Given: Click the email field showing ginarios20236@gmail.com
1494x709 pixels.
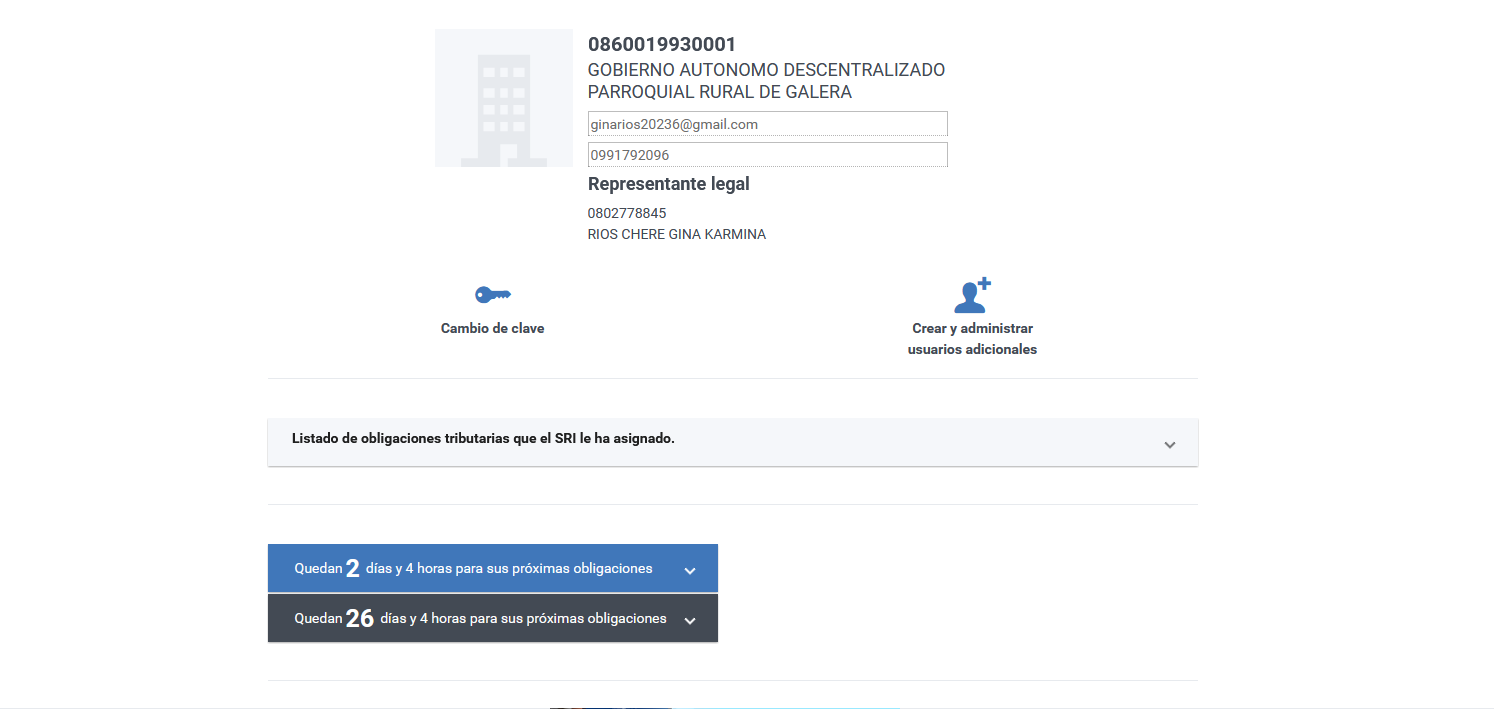Looking at the screenshot, I should 767,124.
